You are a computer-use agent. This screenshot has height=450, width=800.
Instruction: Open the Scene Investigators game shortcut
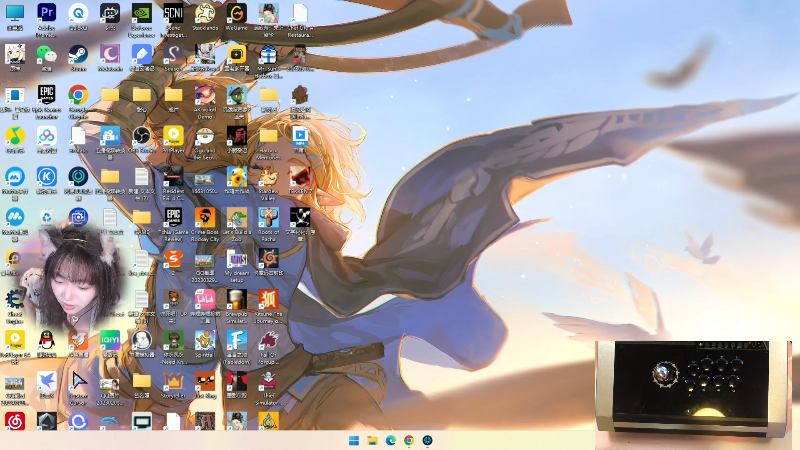pyautogui.click(x=173, y=13)
